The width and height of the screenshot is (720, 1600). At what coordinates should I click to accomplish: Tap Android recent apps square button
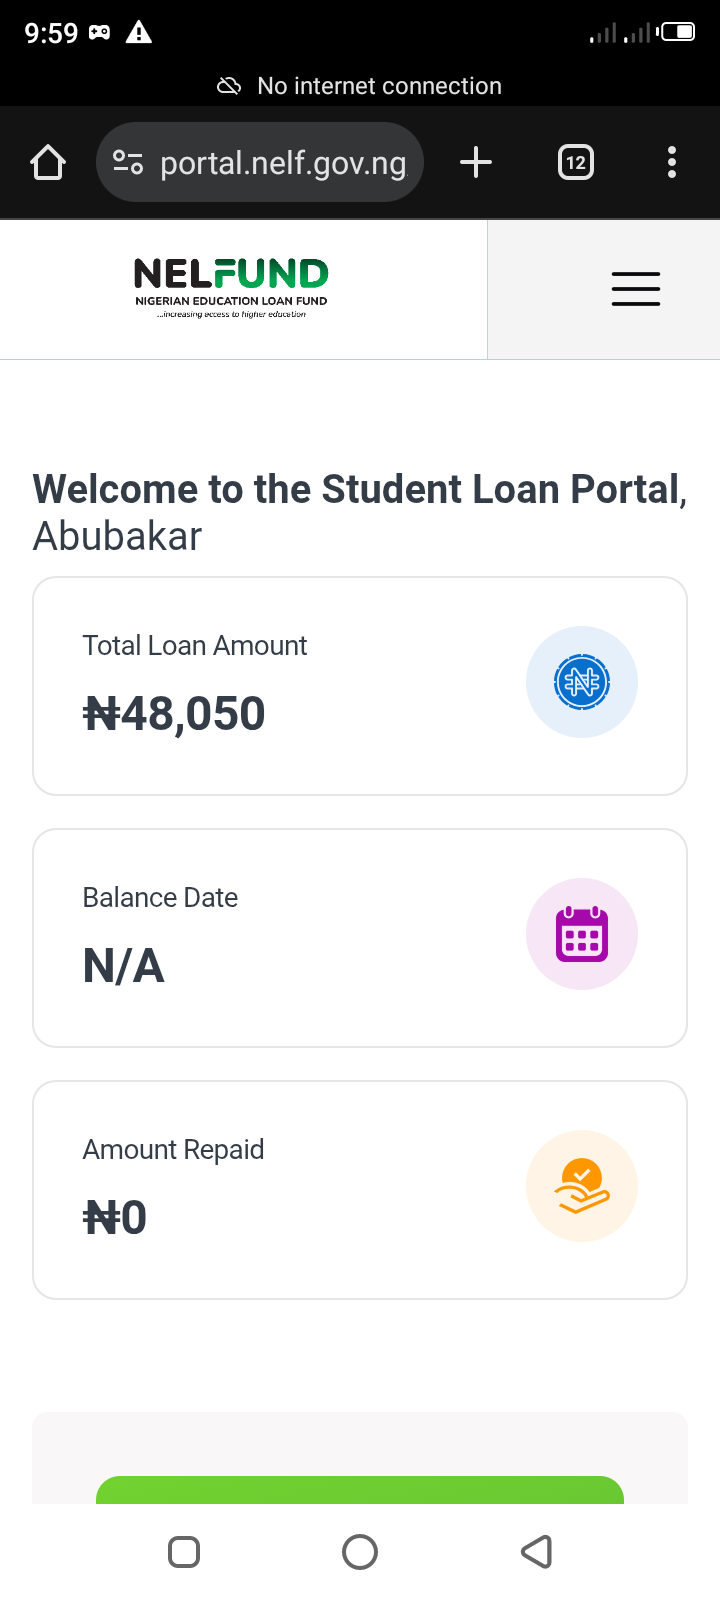pos(184,1552)
